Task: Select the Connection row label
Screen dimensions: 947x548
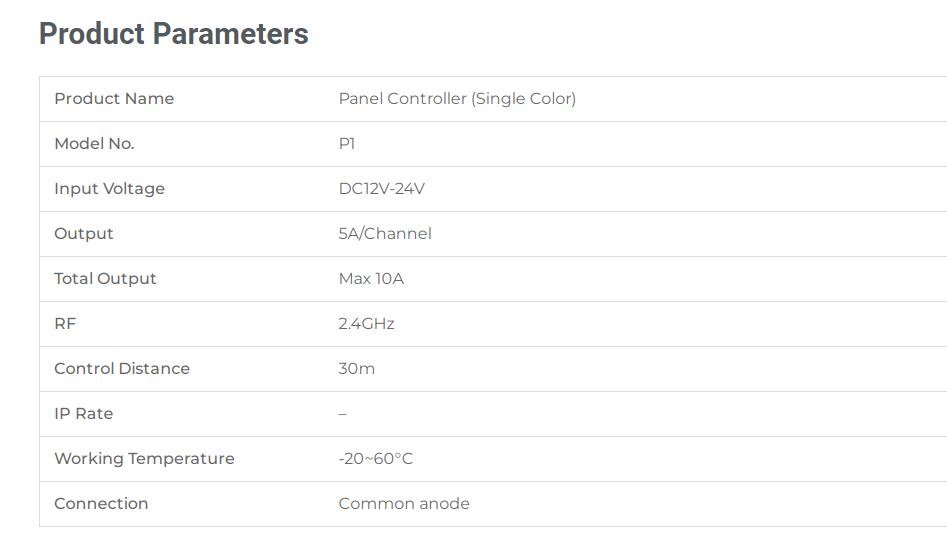Action: click(x=101, y=504)
